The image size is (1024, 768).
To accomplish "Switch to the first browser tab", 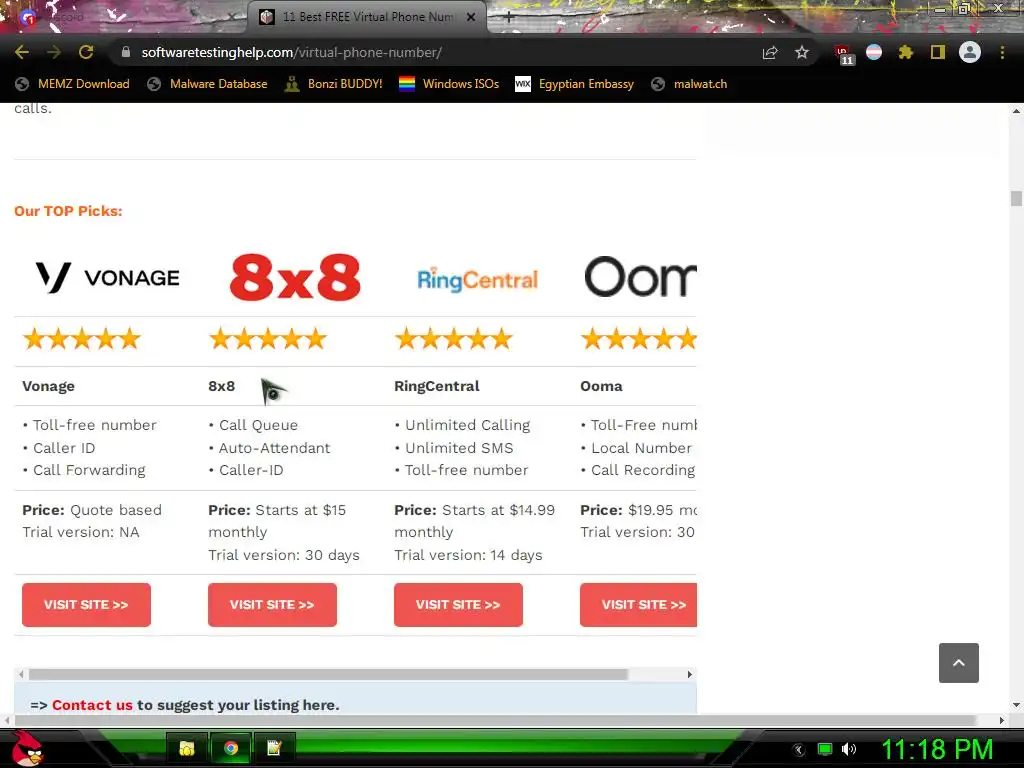I will (x=124, y=17).
